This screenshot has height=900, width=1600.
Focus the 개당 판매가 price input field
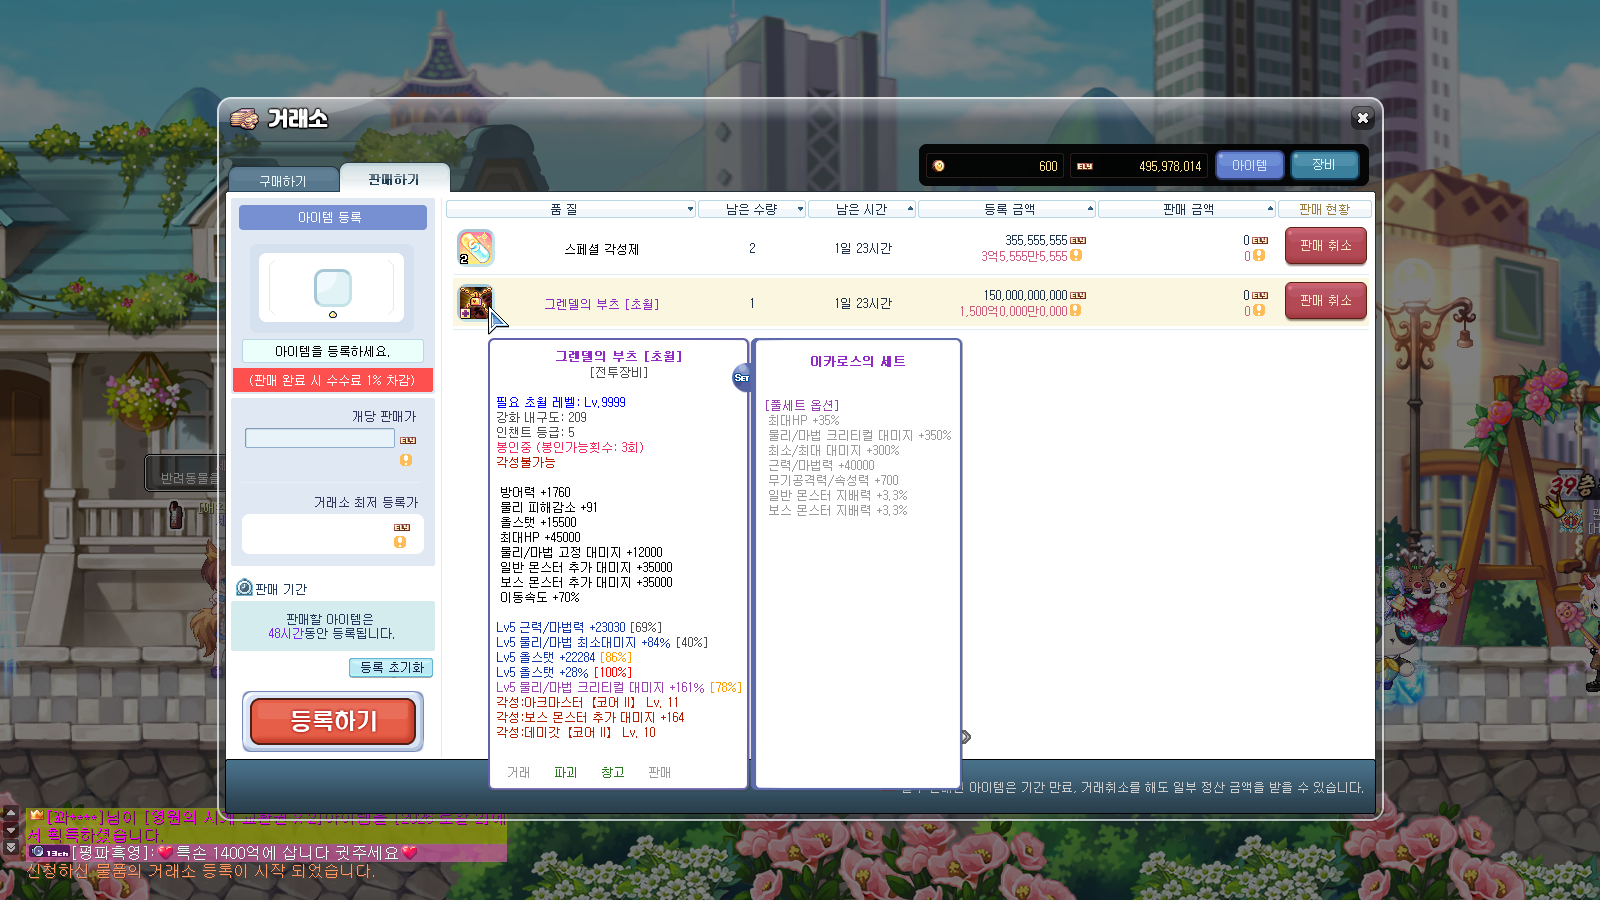[x=320, y=438]
